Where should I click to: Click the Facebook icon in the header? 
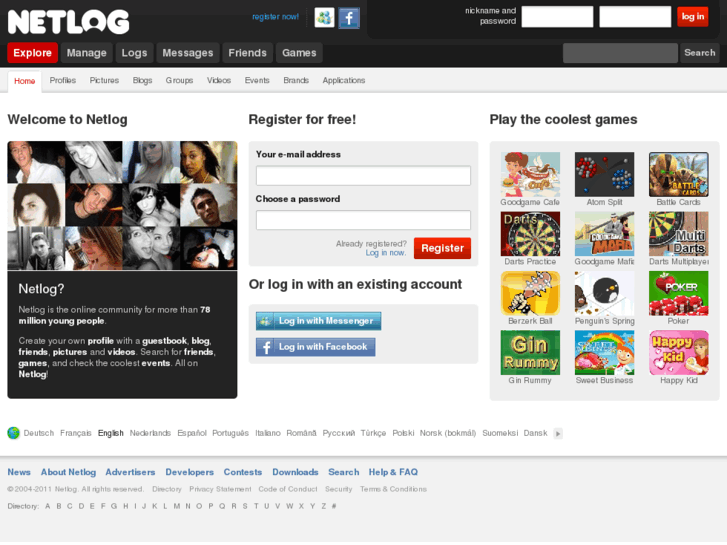349,18
